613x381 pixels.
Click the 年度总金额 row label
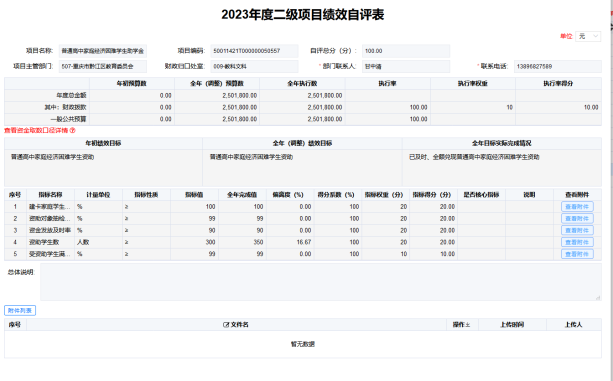[71, 95]
